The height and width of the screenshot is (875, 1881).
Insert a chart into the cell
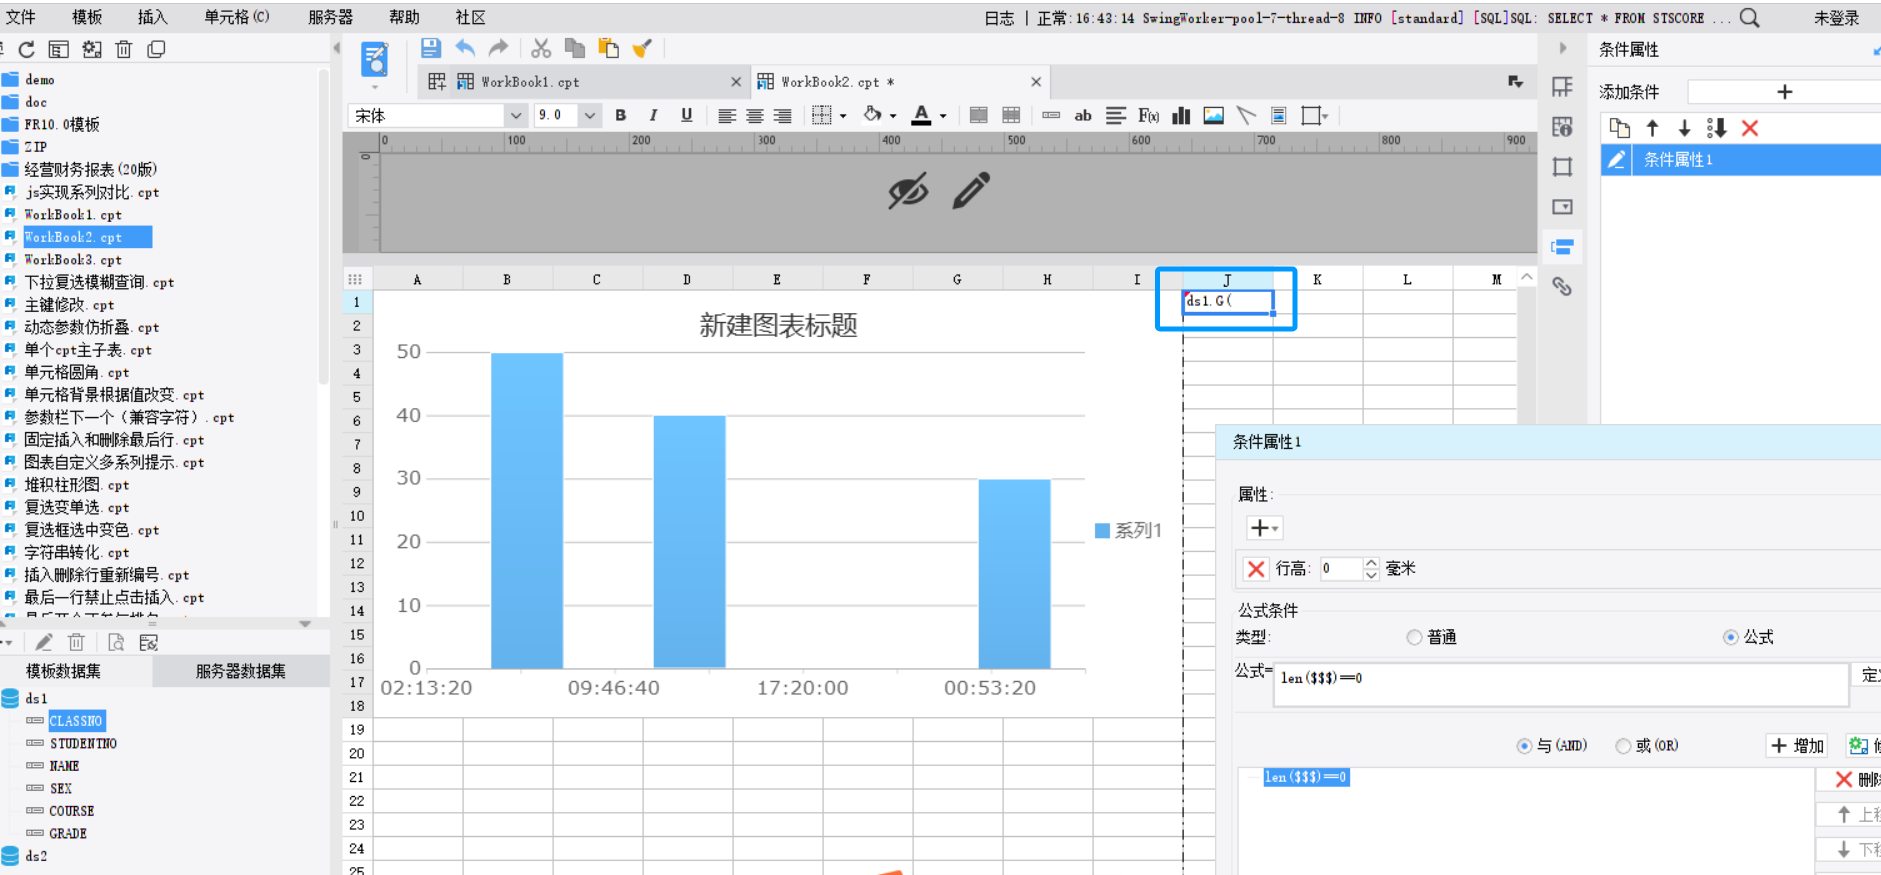point(1181,116)
